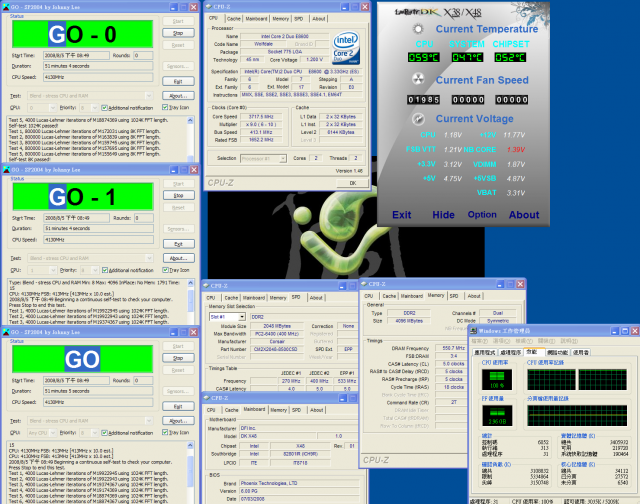This screenshot has width=640, height=504.
Task: Open the CPU dropdown in GO - 1 window
Action: (52, 270)
